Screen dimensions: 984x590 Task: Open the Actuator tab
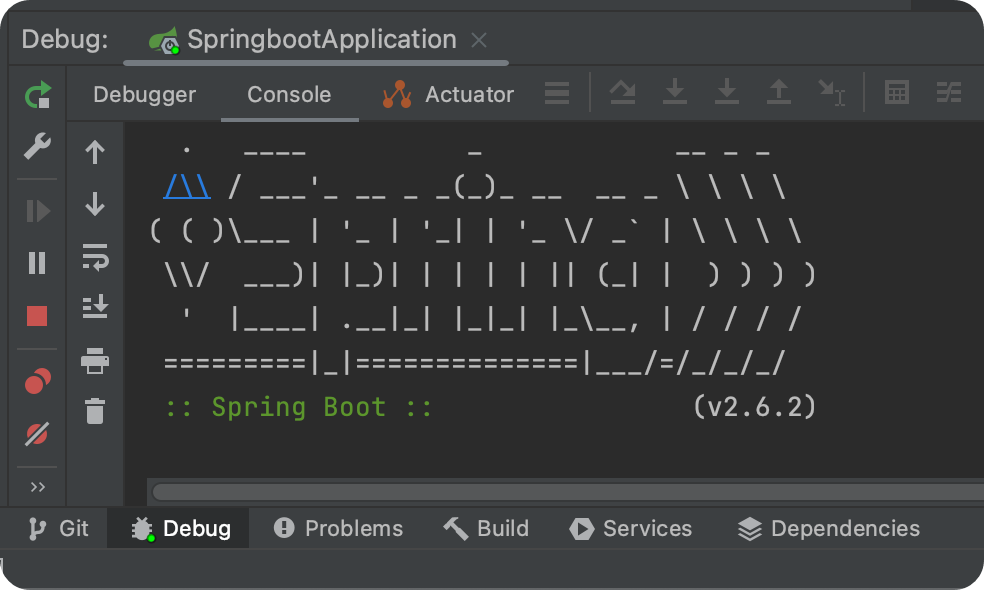(448, 94)
